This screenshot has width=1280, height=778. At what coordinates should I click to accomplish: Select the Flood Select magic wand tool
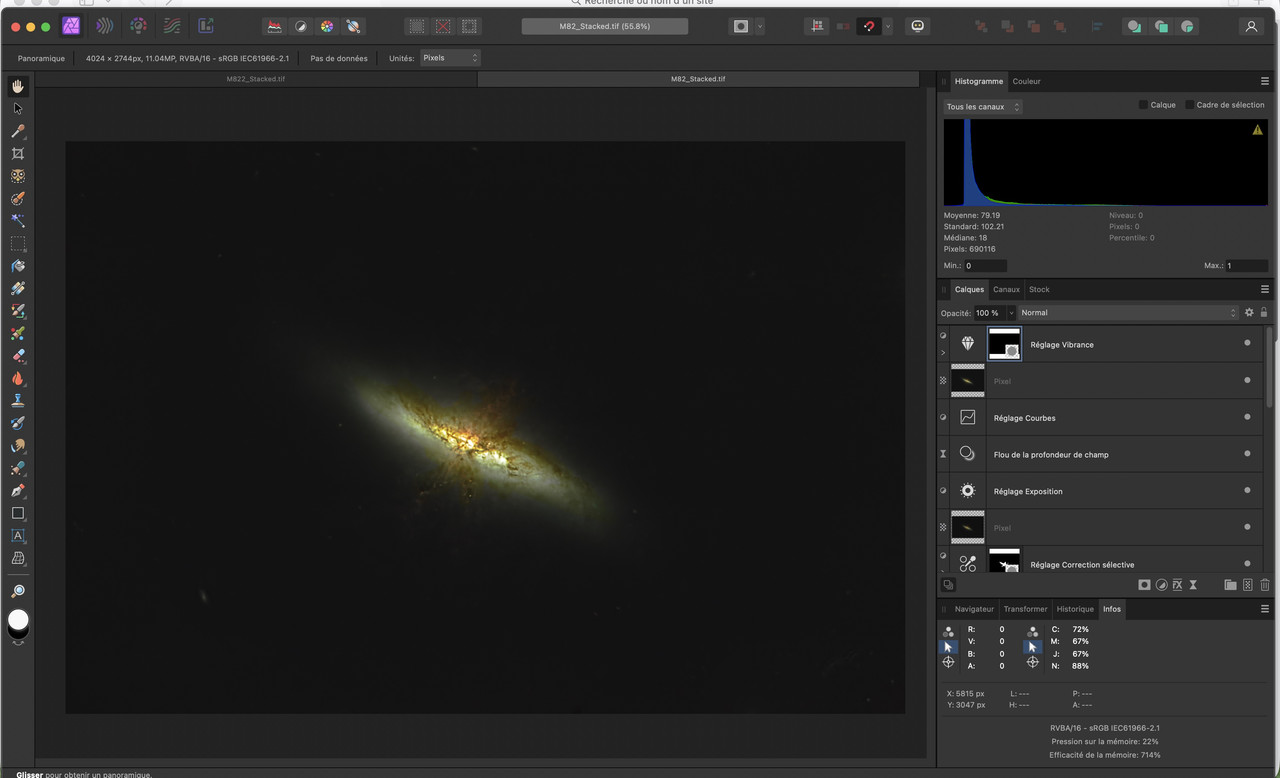(x=18, y=221)
